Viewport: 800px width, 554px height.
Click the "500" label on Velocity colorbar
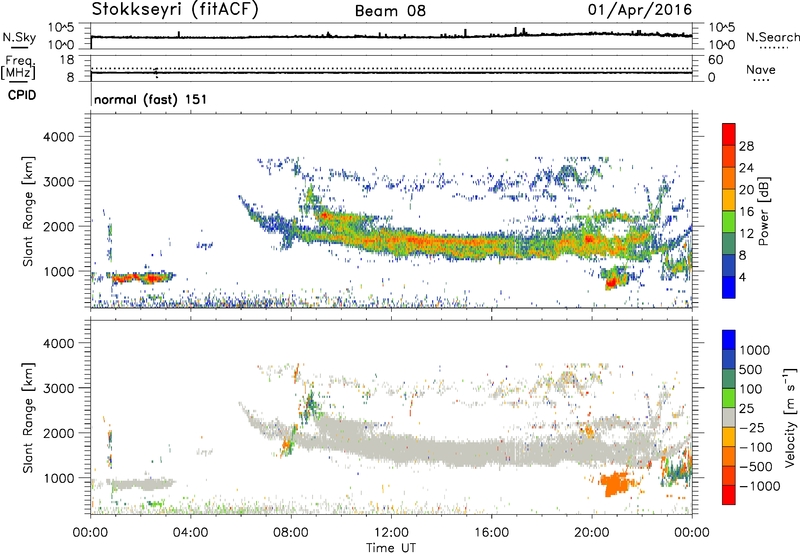click(x=751, y=370)
